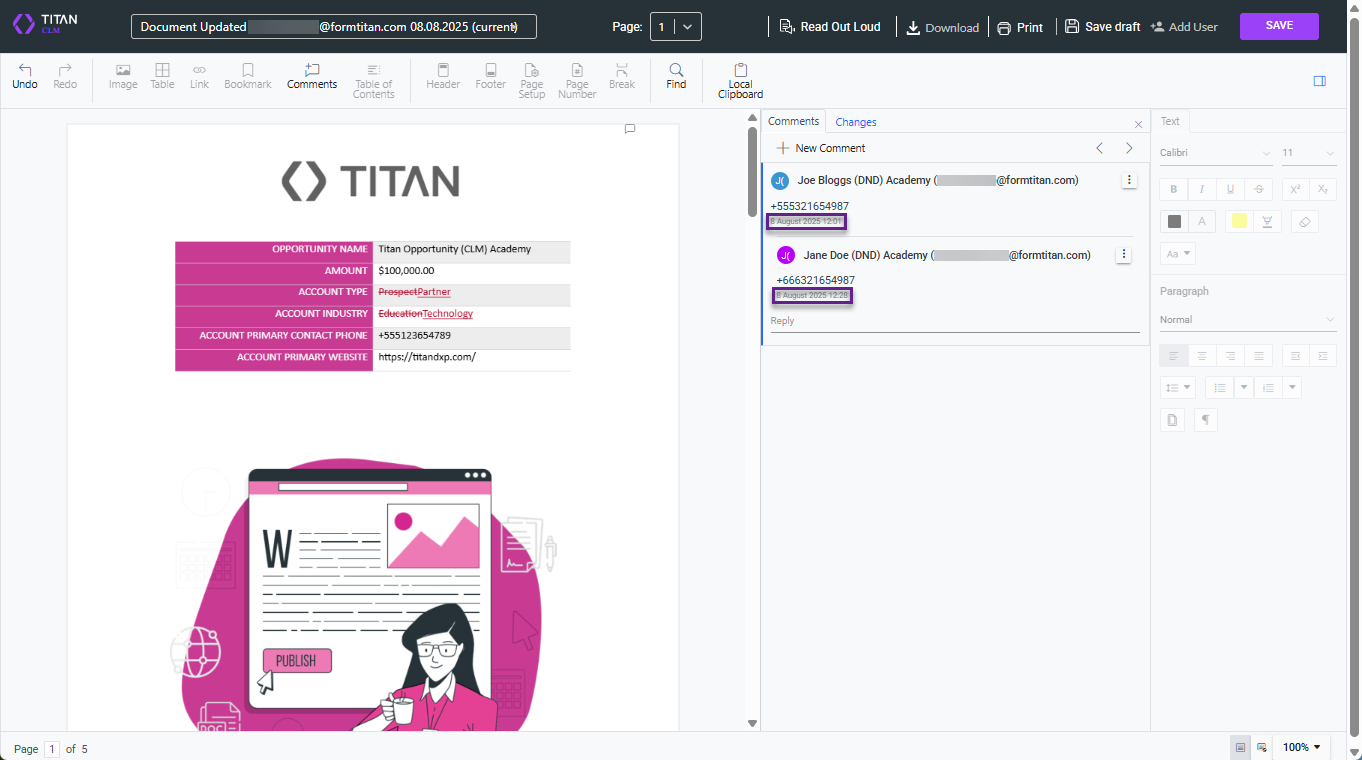
Task: Open the Table of Contents tool
Action: pyautogui.click(x=373, y=78)
